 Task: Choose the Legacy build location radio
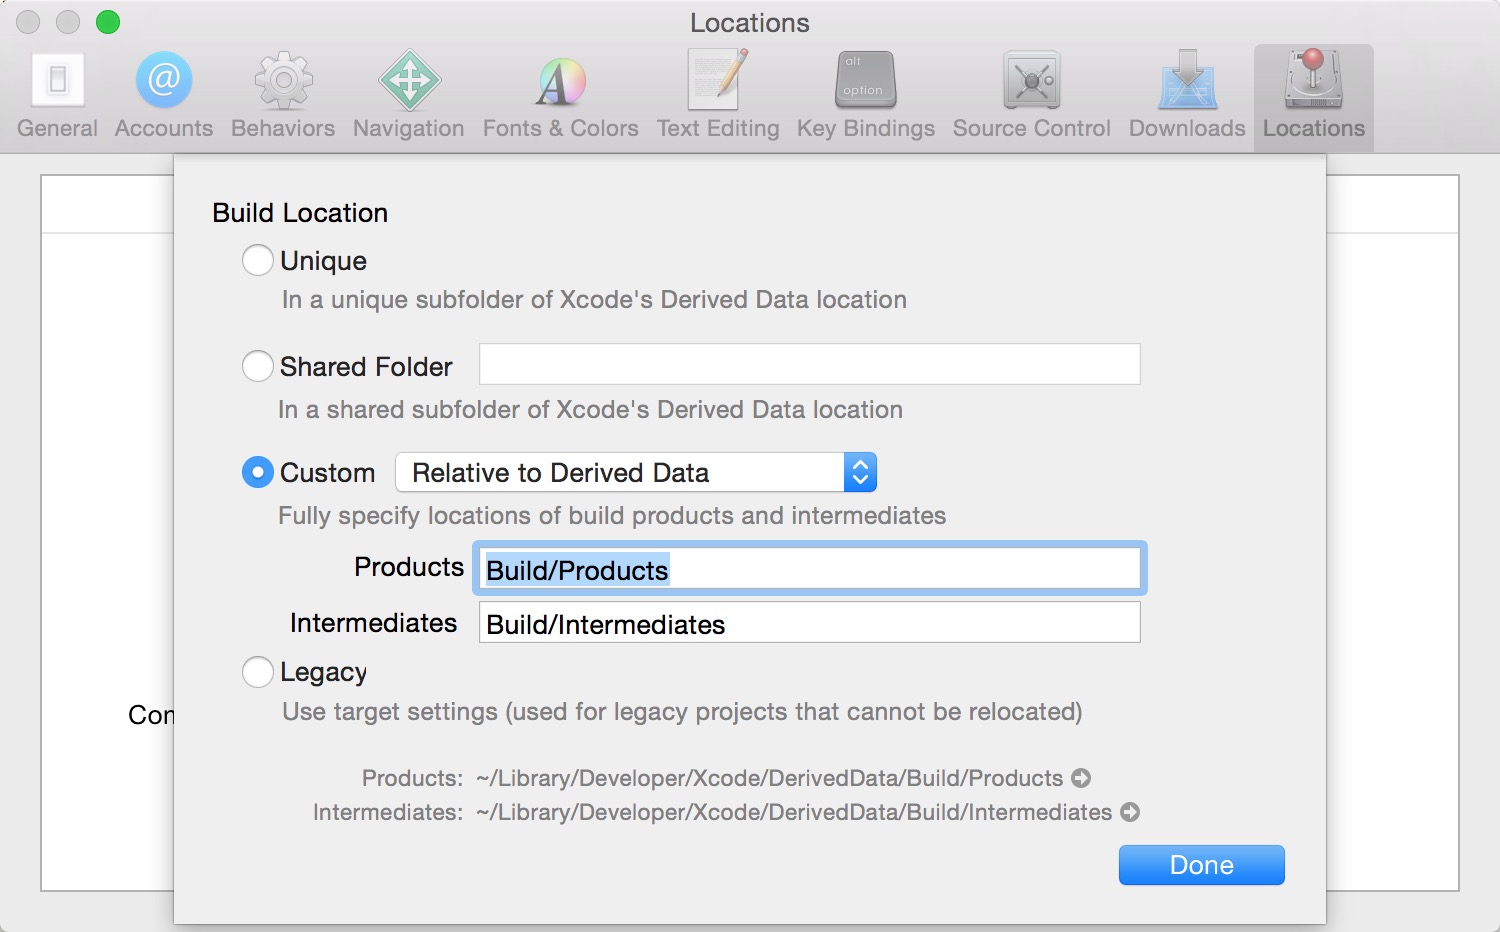(258, 672)
